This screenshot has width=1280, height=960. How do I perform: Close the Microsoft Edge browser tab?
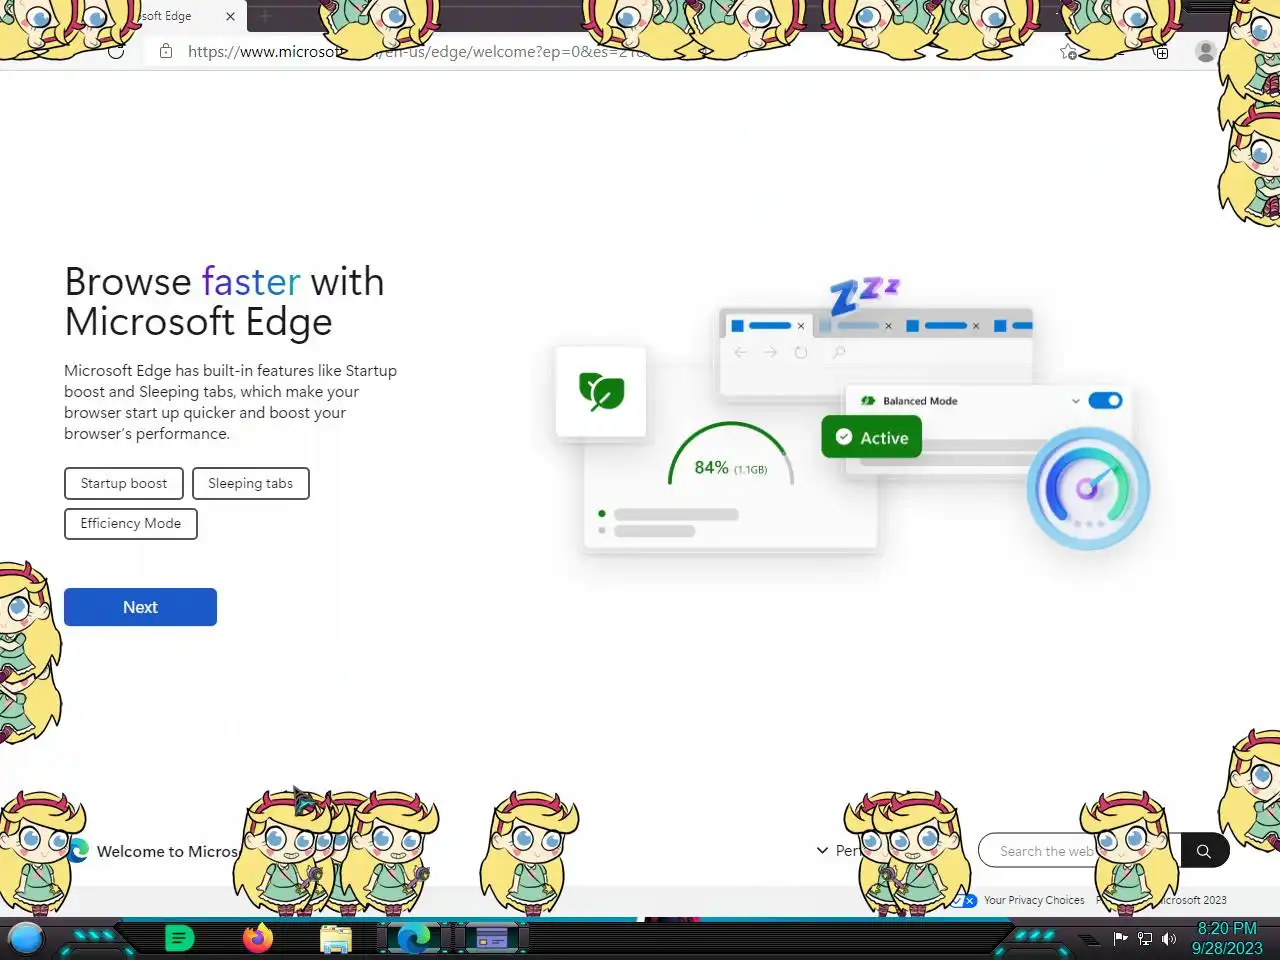tap(230, 16)
